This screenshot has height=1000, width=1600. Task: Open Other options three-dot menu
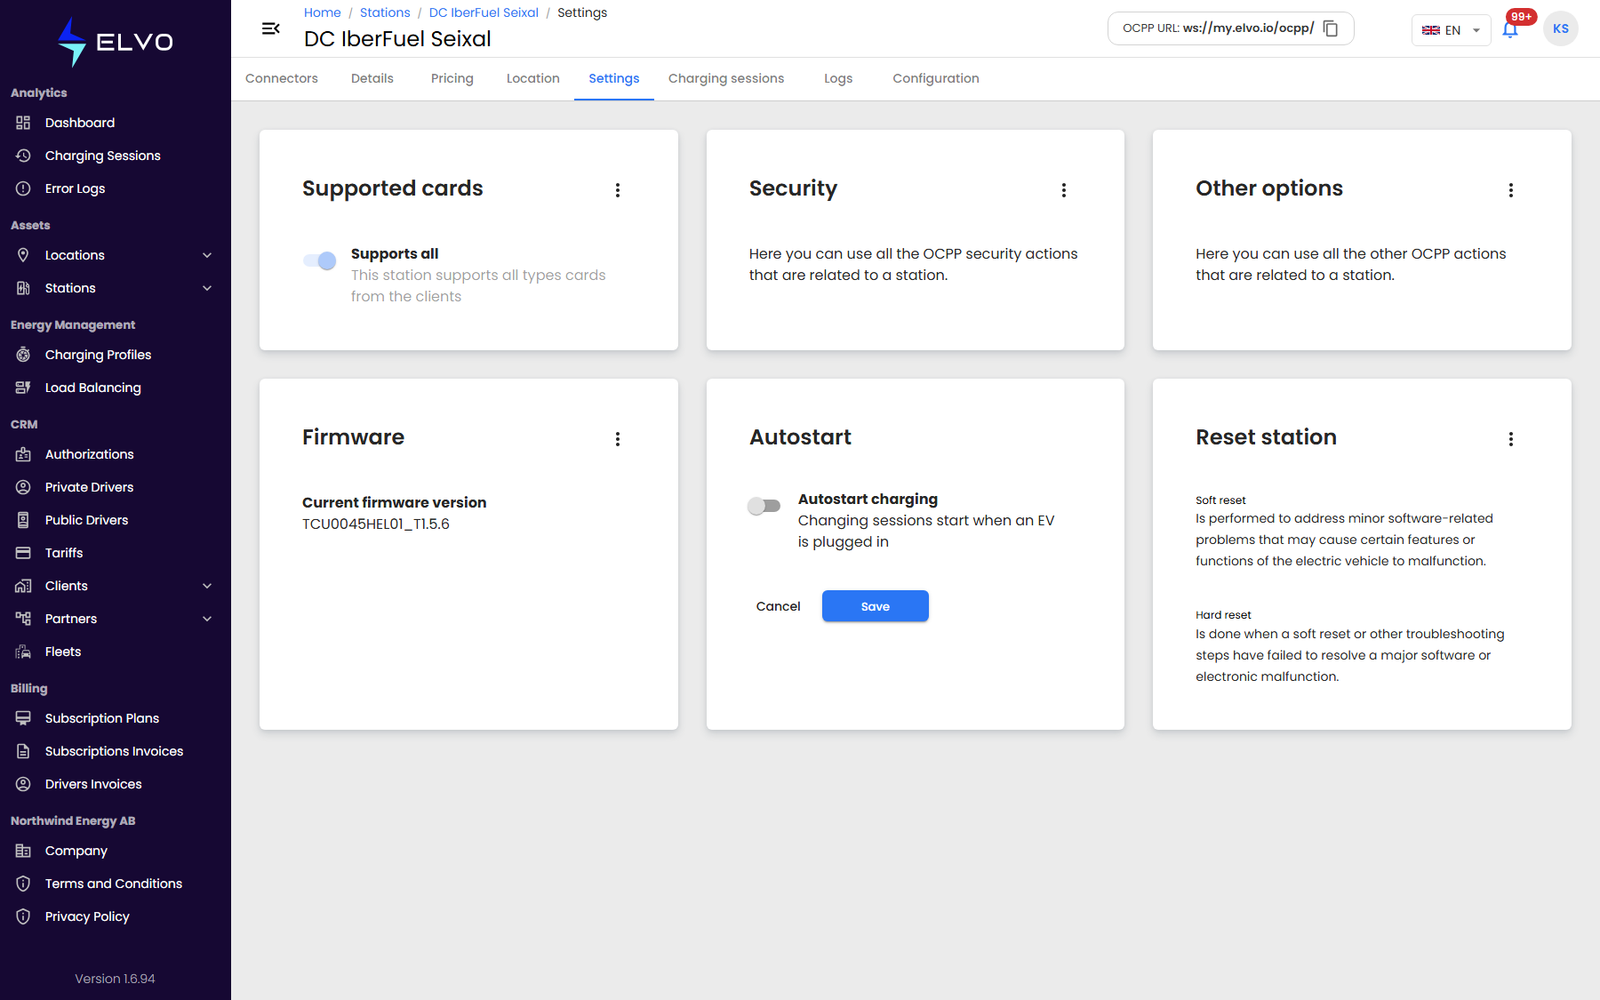[1511, 190]
